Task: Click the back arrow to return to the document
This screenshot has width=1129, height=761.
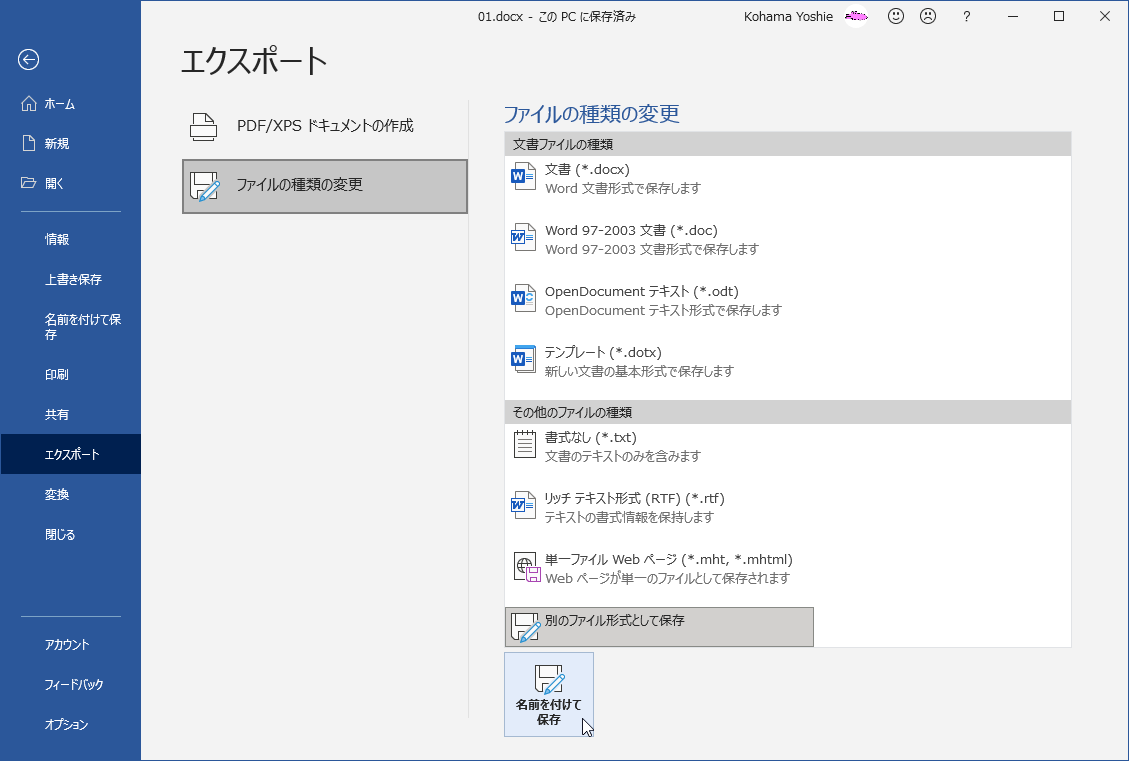Action: click(28, 60)
